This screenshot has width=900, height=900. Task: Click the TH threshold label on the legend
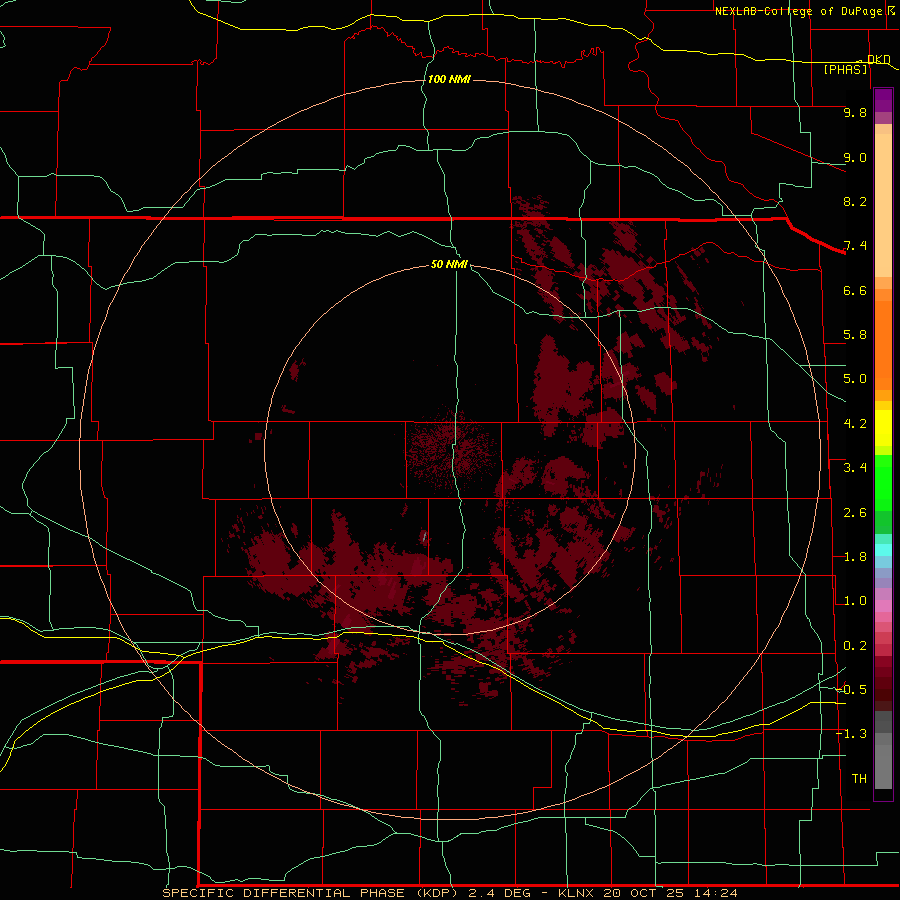click(859, 779)
